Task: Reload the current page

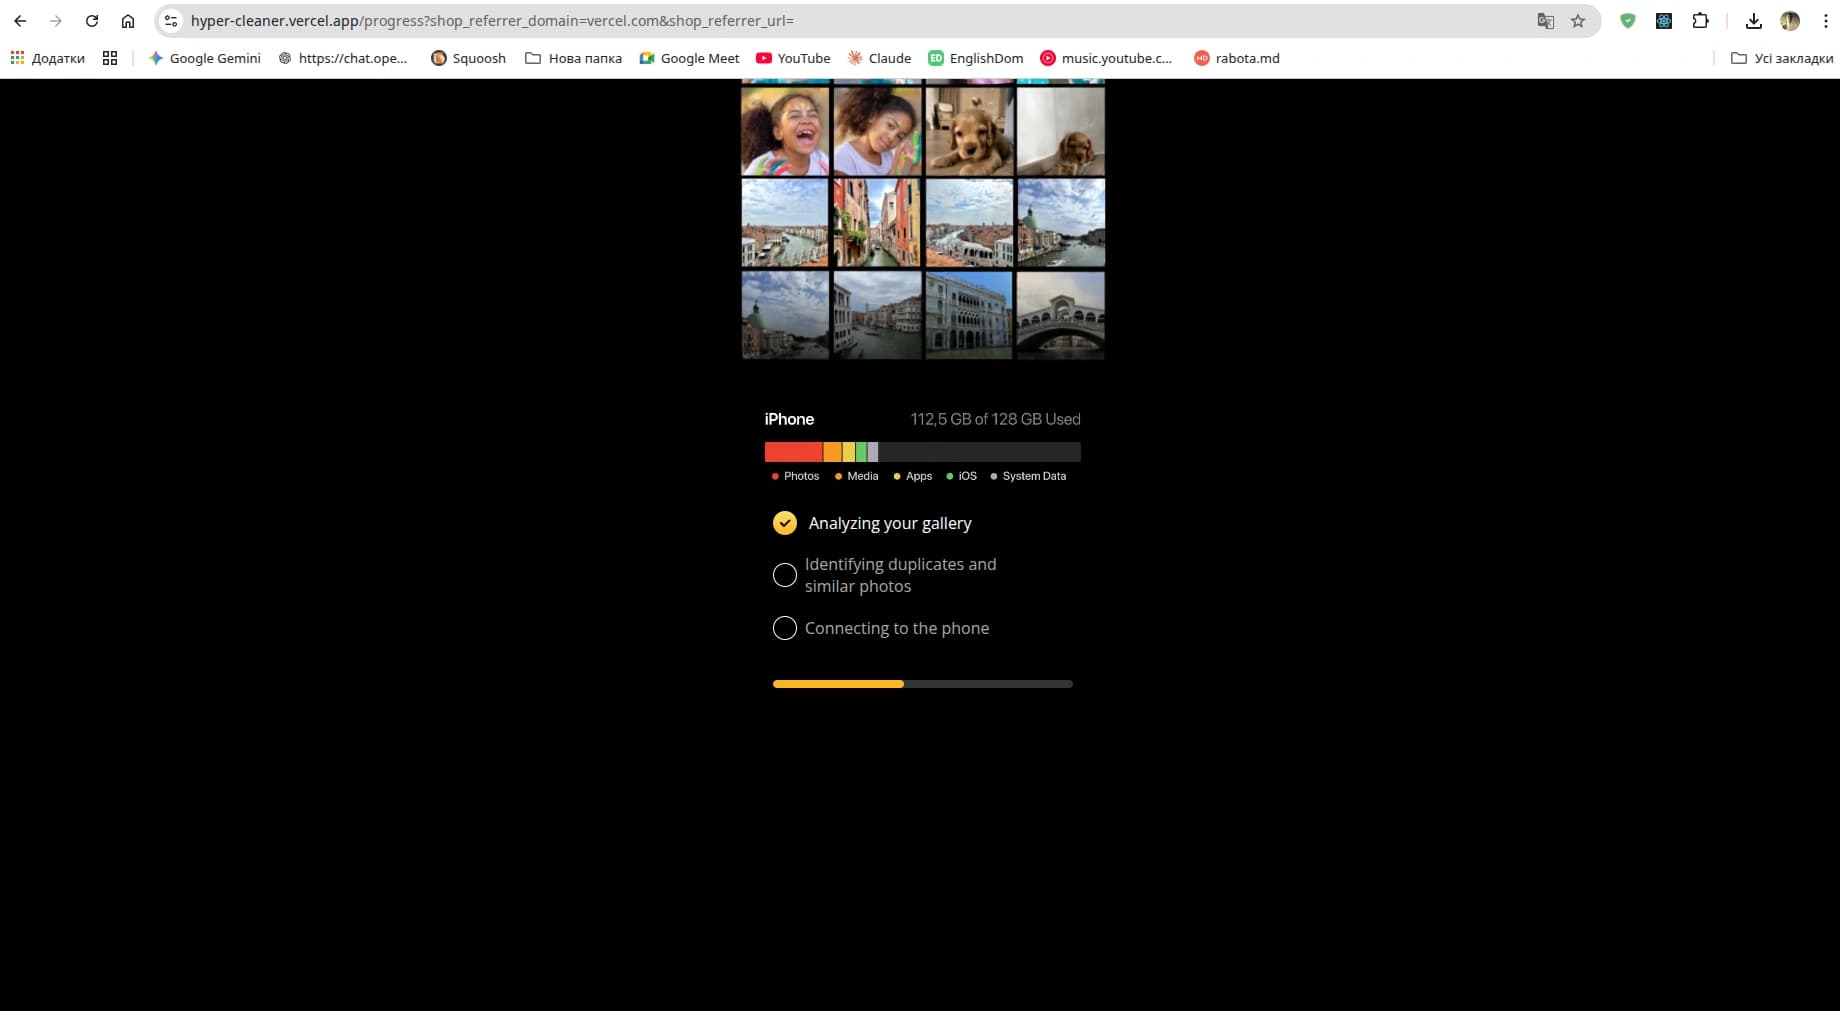Action: tap(92, 21)
